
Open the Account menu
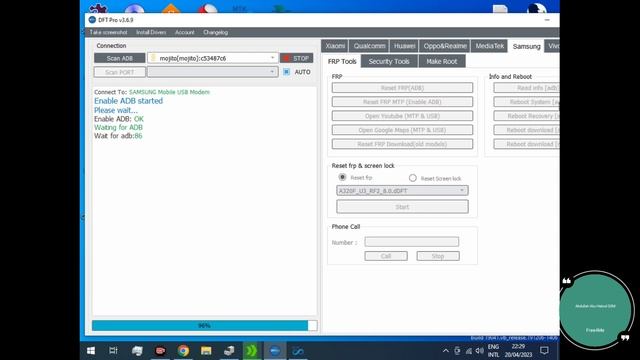[x=184, y=32]
